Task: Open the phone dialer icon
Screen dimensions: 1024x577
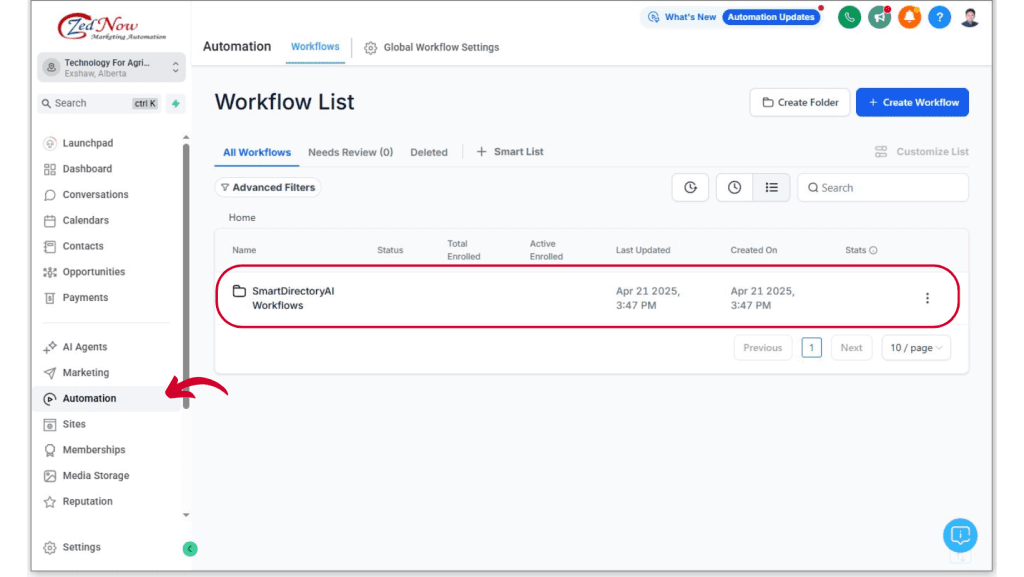Action: tap(848, 17)
